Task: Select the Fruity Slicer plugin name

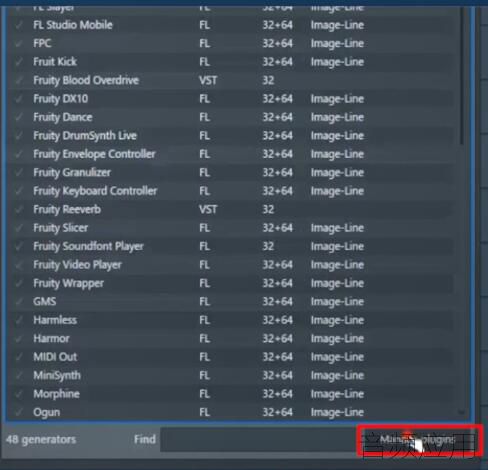Action: (61, 228)
